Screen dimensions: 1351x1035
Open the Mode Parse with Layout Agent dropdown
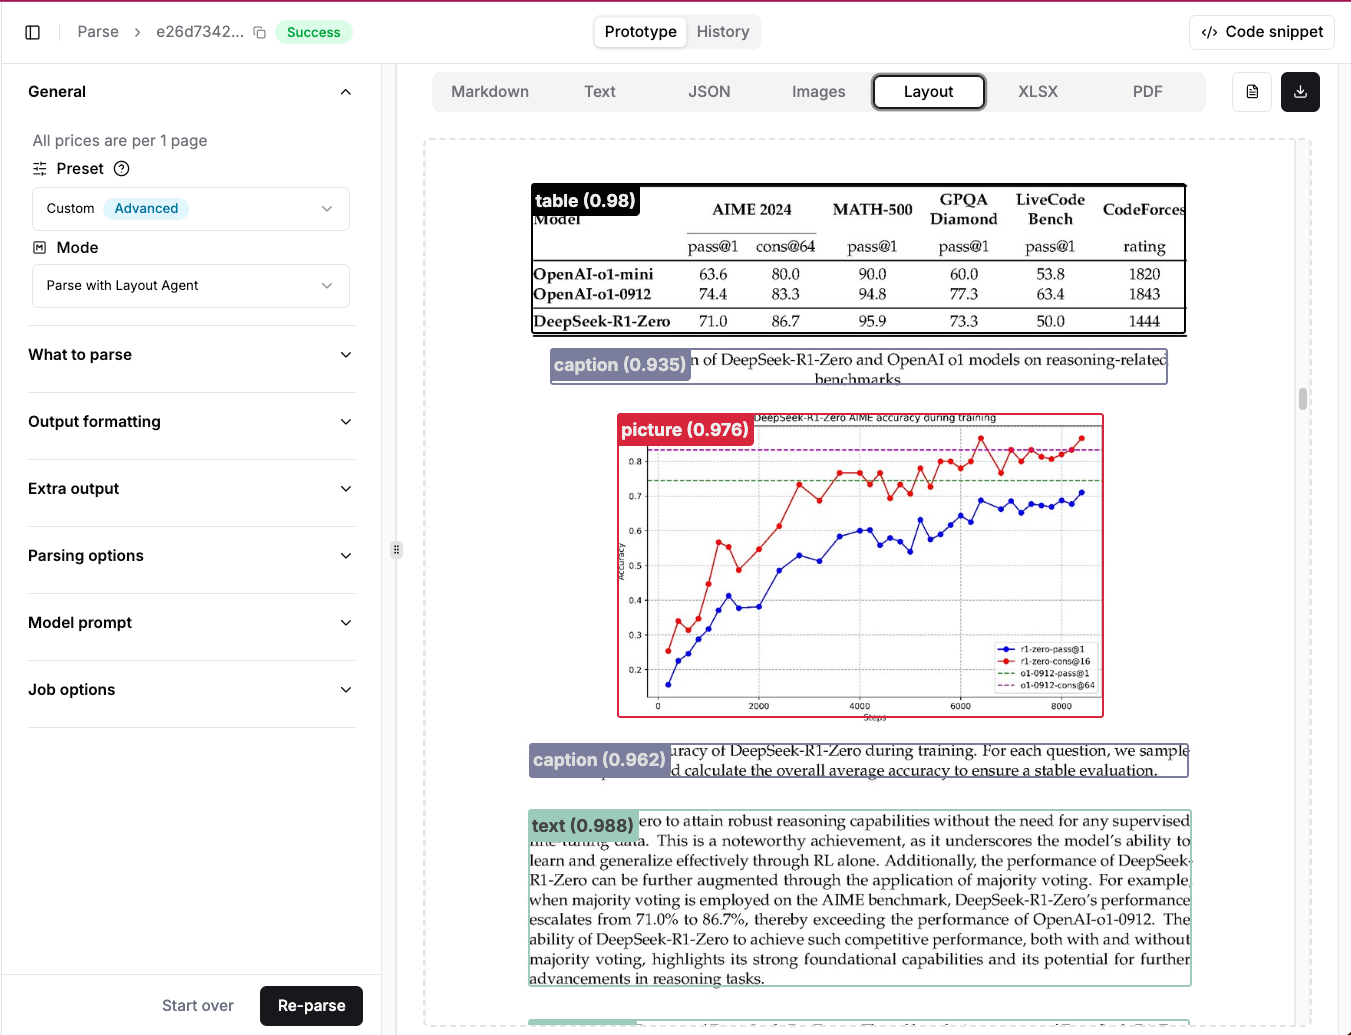(x=191, y=286)
